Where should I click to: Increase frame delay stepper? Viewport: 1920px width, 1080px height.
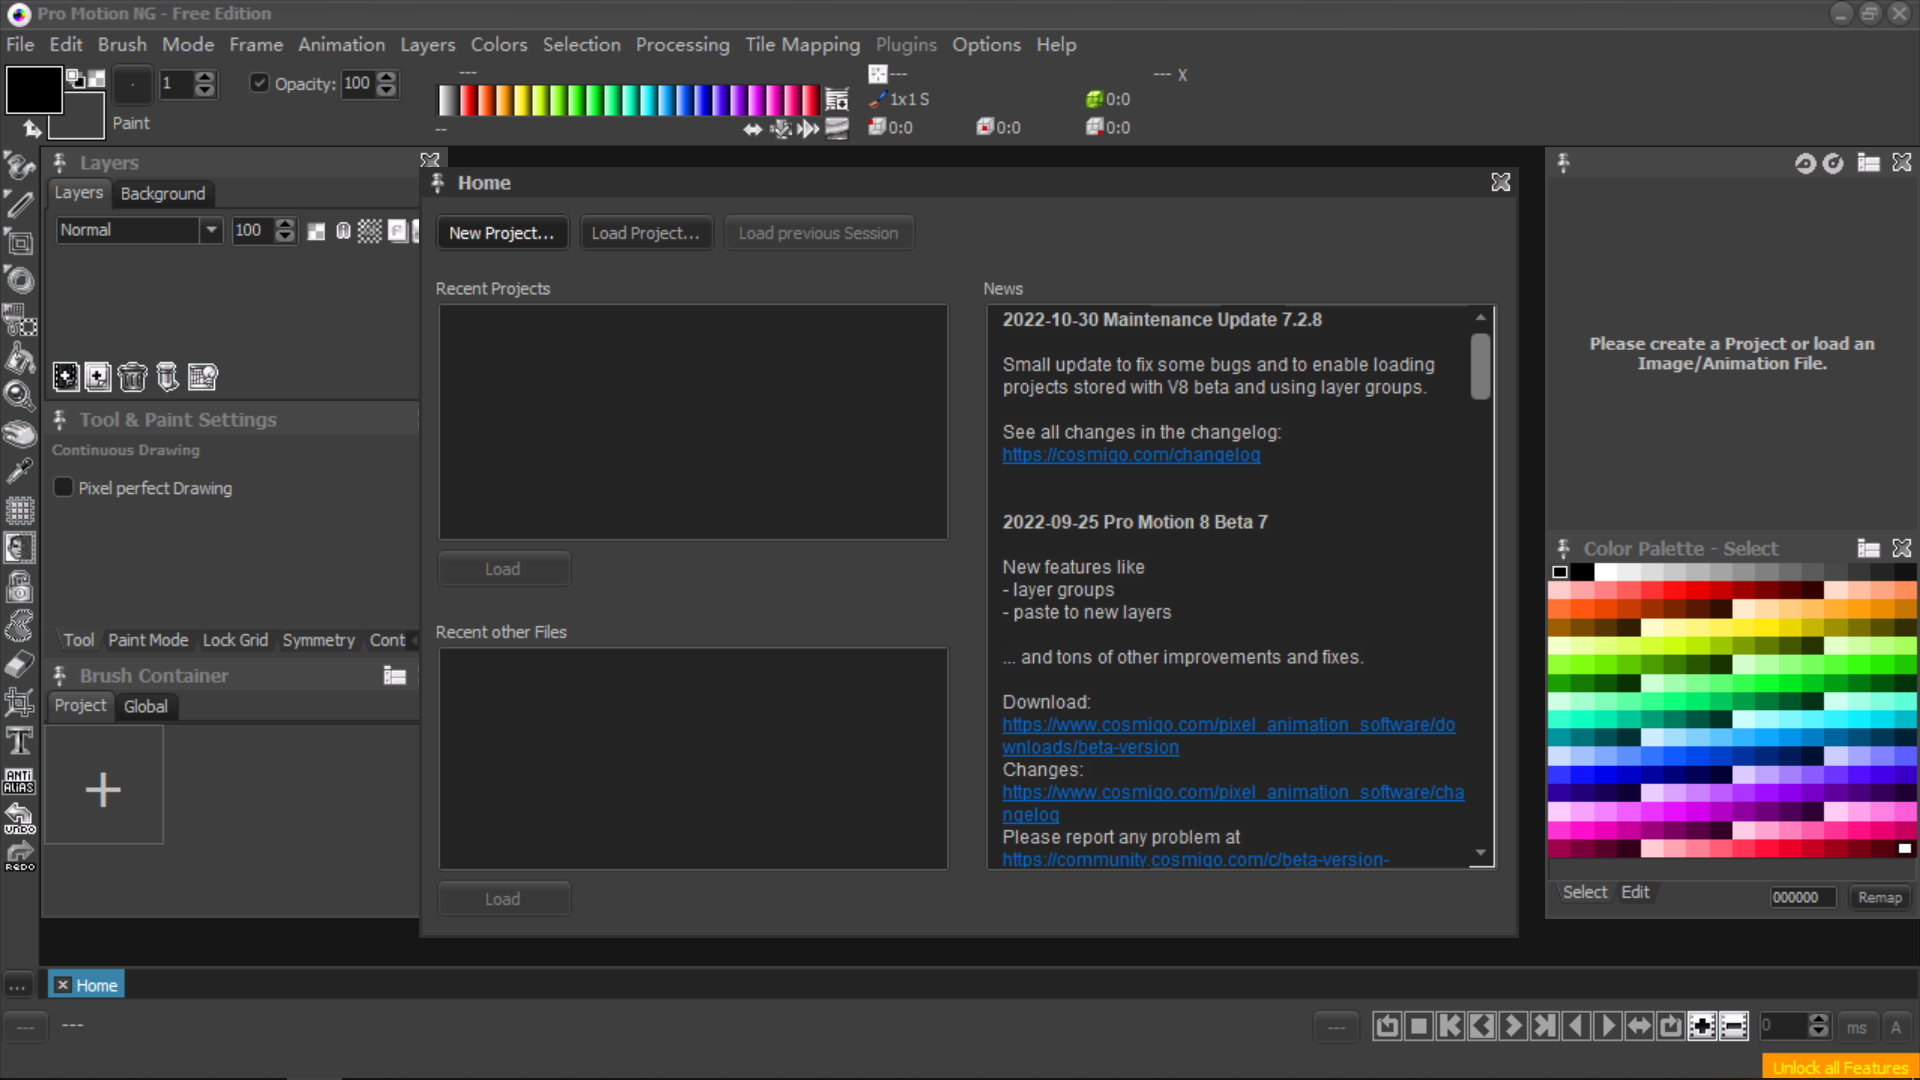pyautogui.click(x=1819, y=1020)
